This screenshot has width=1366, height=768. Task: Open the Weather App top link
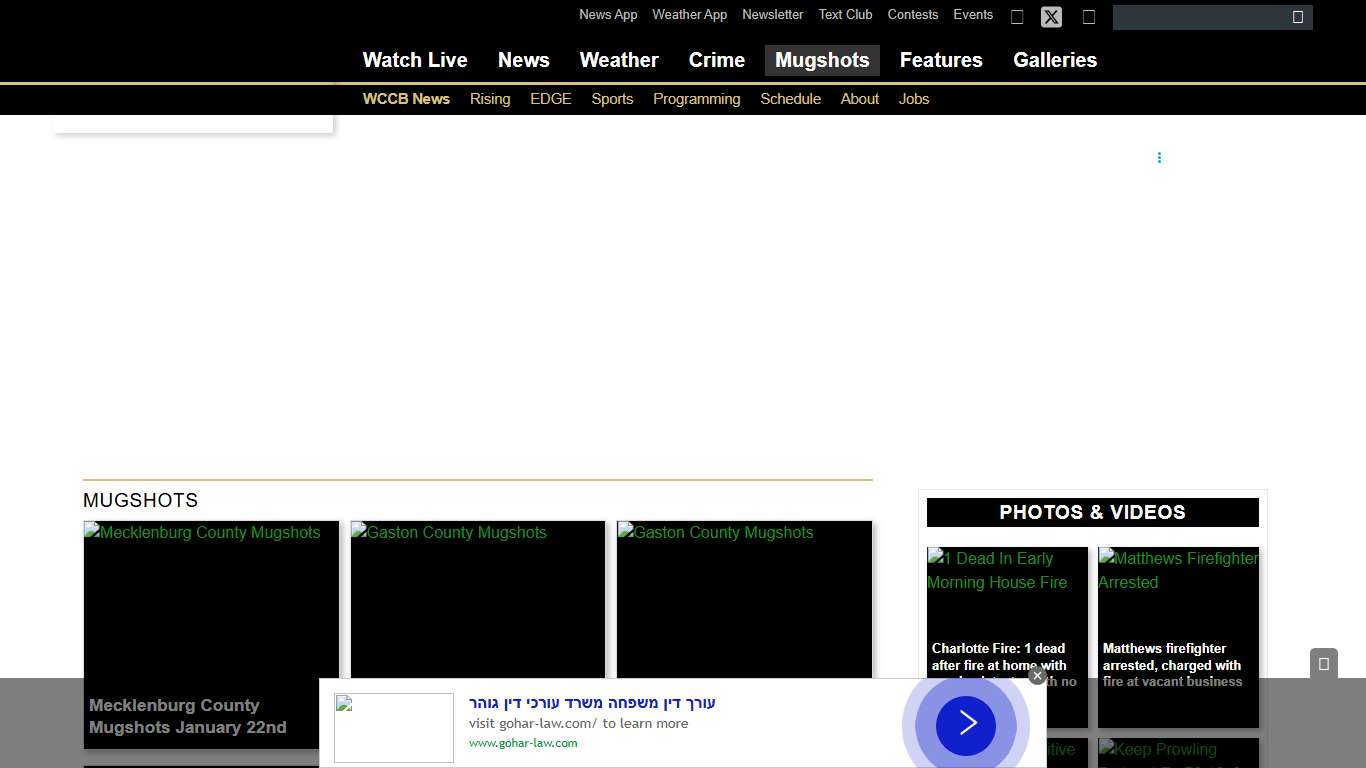tap(690, 15)
